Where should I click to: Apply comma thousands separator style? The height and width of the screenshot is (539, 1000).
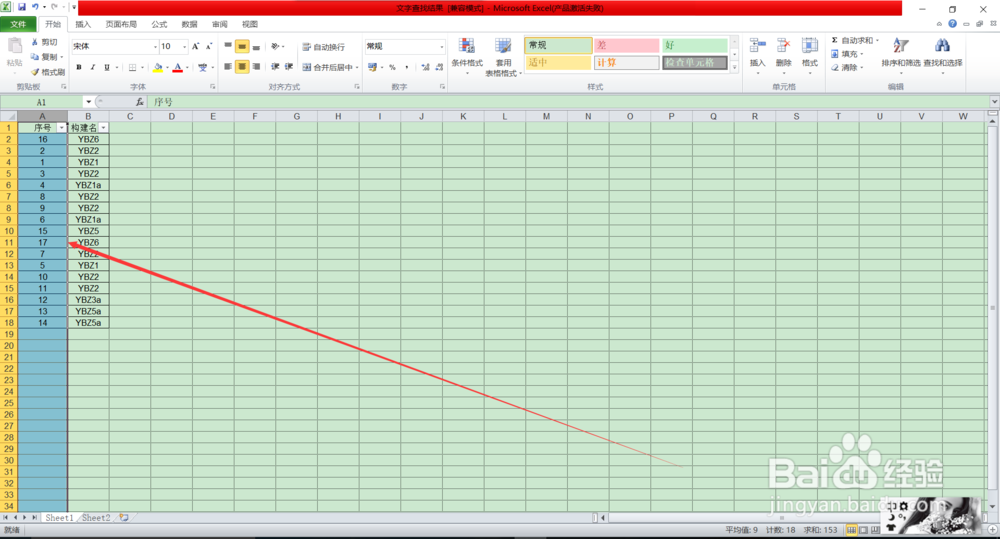[x=406, y=67]
